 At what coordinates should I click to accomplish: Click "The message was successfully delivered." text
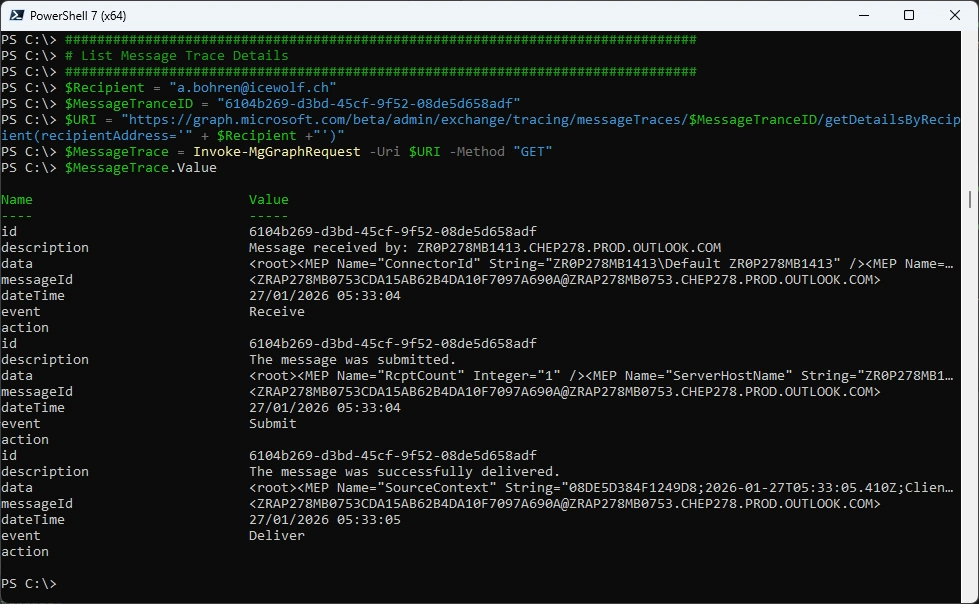click(x=404, y=471)
